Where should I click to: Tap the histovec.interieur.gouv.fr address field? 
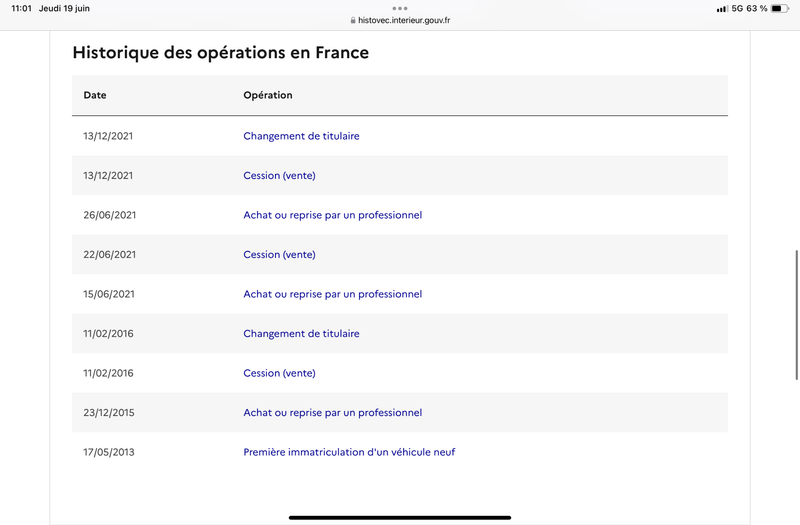point(400,20)
